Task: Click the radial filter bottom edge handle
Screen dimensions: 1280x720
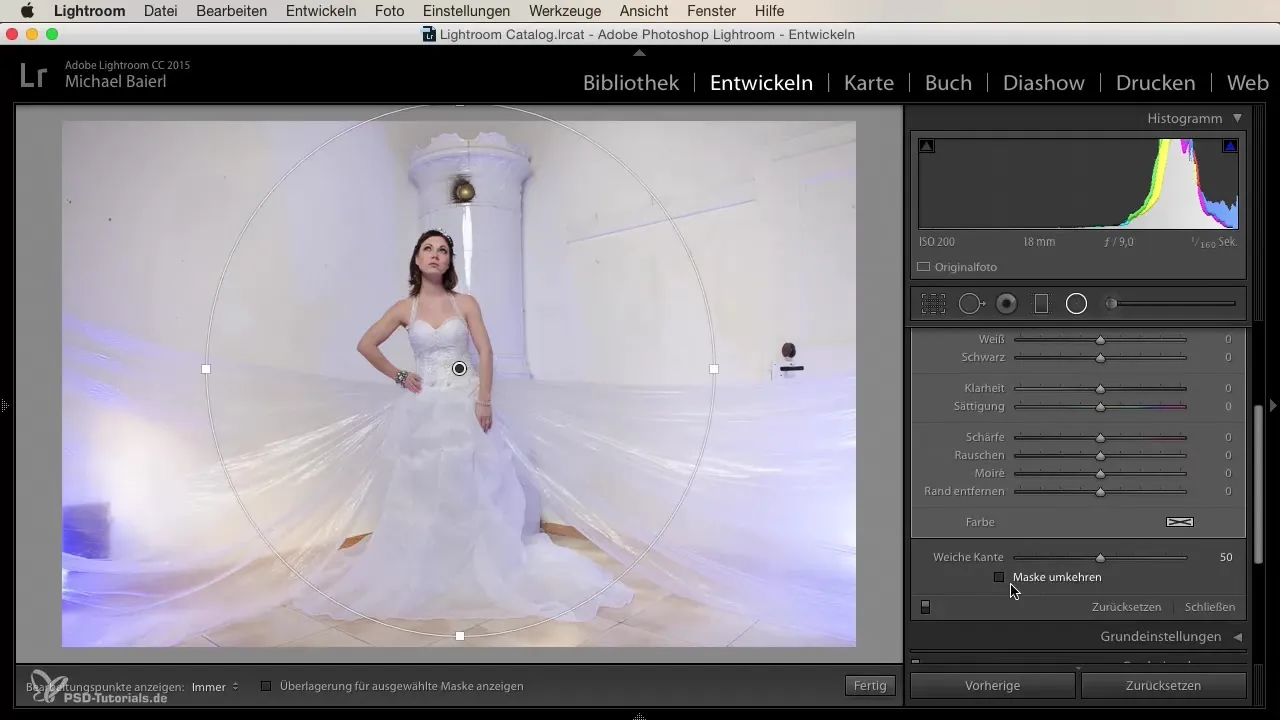Action: [460, 636]
